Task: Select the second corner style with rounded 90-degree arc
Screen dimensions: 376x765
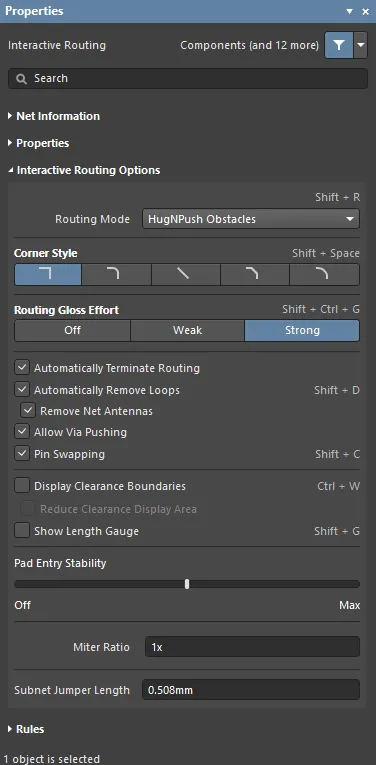Action: (117, 275)
